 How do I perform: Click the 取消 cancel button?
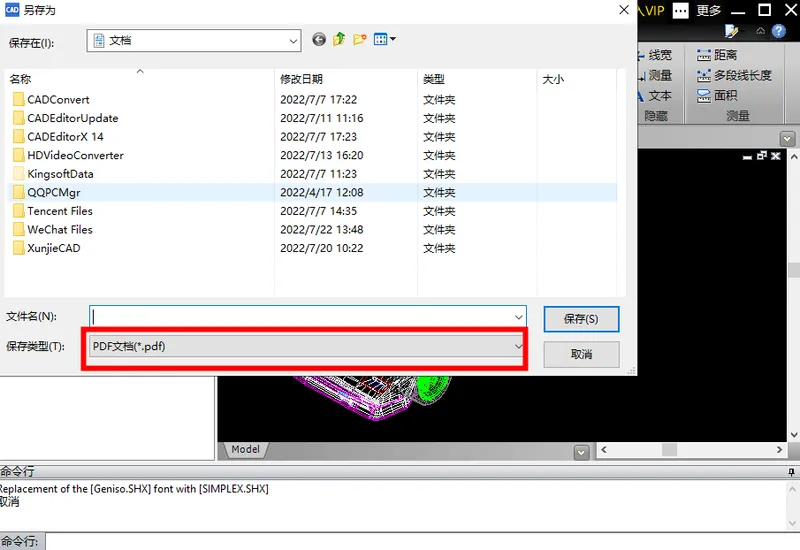click(x=581, y=354)
